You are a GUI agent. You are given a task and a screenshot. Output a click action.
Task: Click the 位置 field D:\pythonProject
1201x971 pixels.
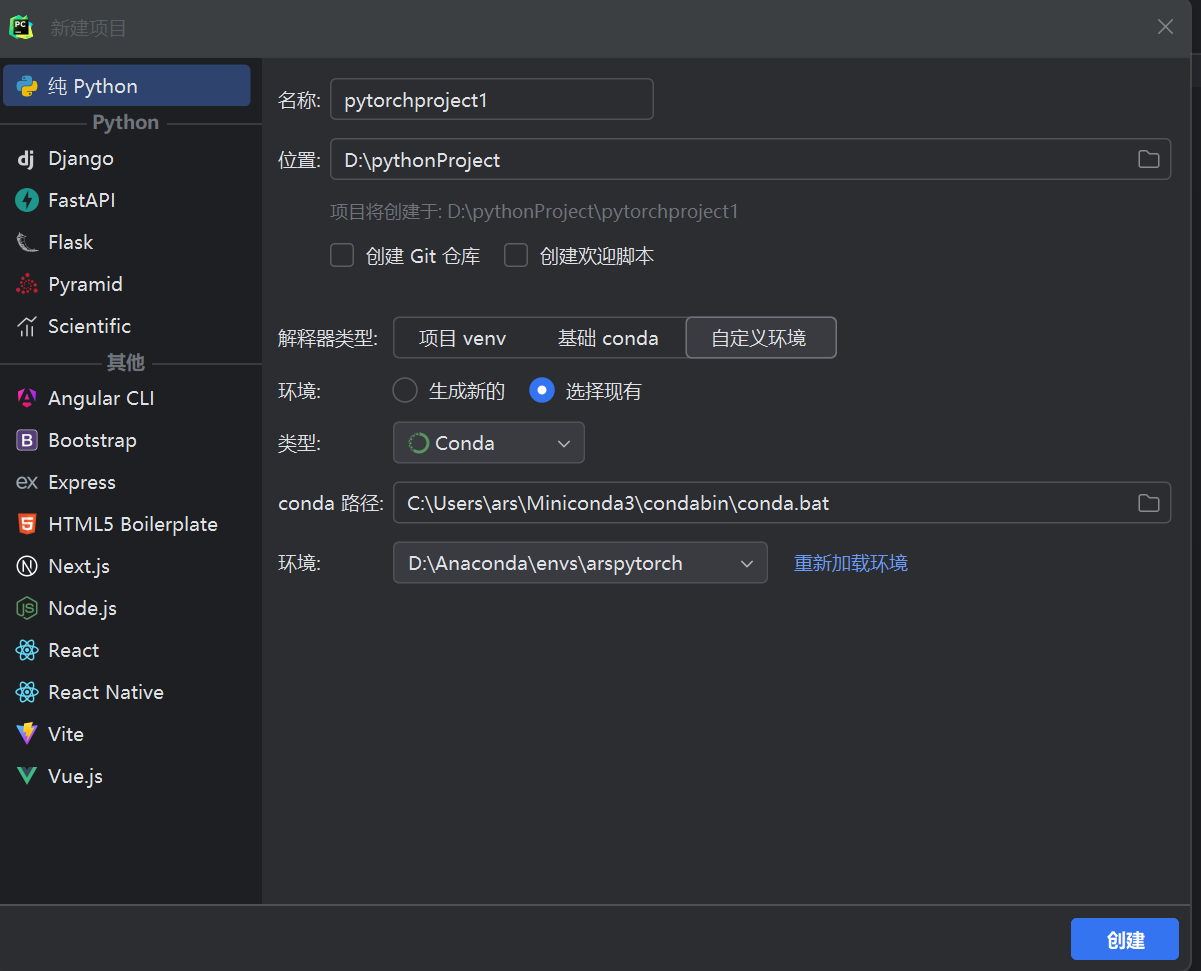click(x=751, y=159)
